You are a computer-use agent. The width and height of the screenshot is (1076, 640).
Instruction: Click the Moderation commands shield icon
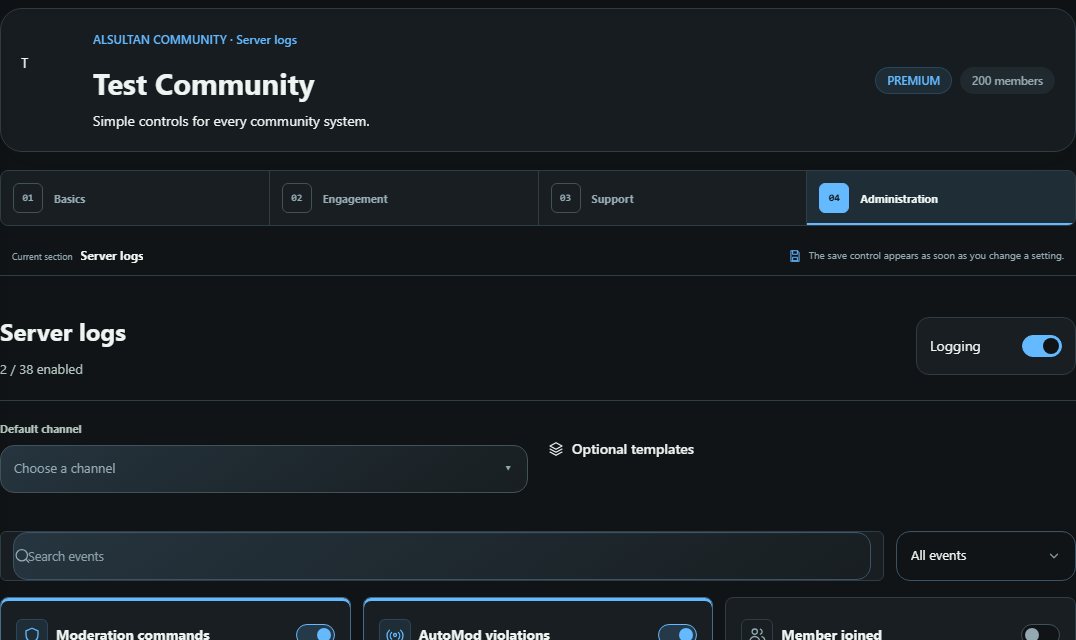point(32,632)
